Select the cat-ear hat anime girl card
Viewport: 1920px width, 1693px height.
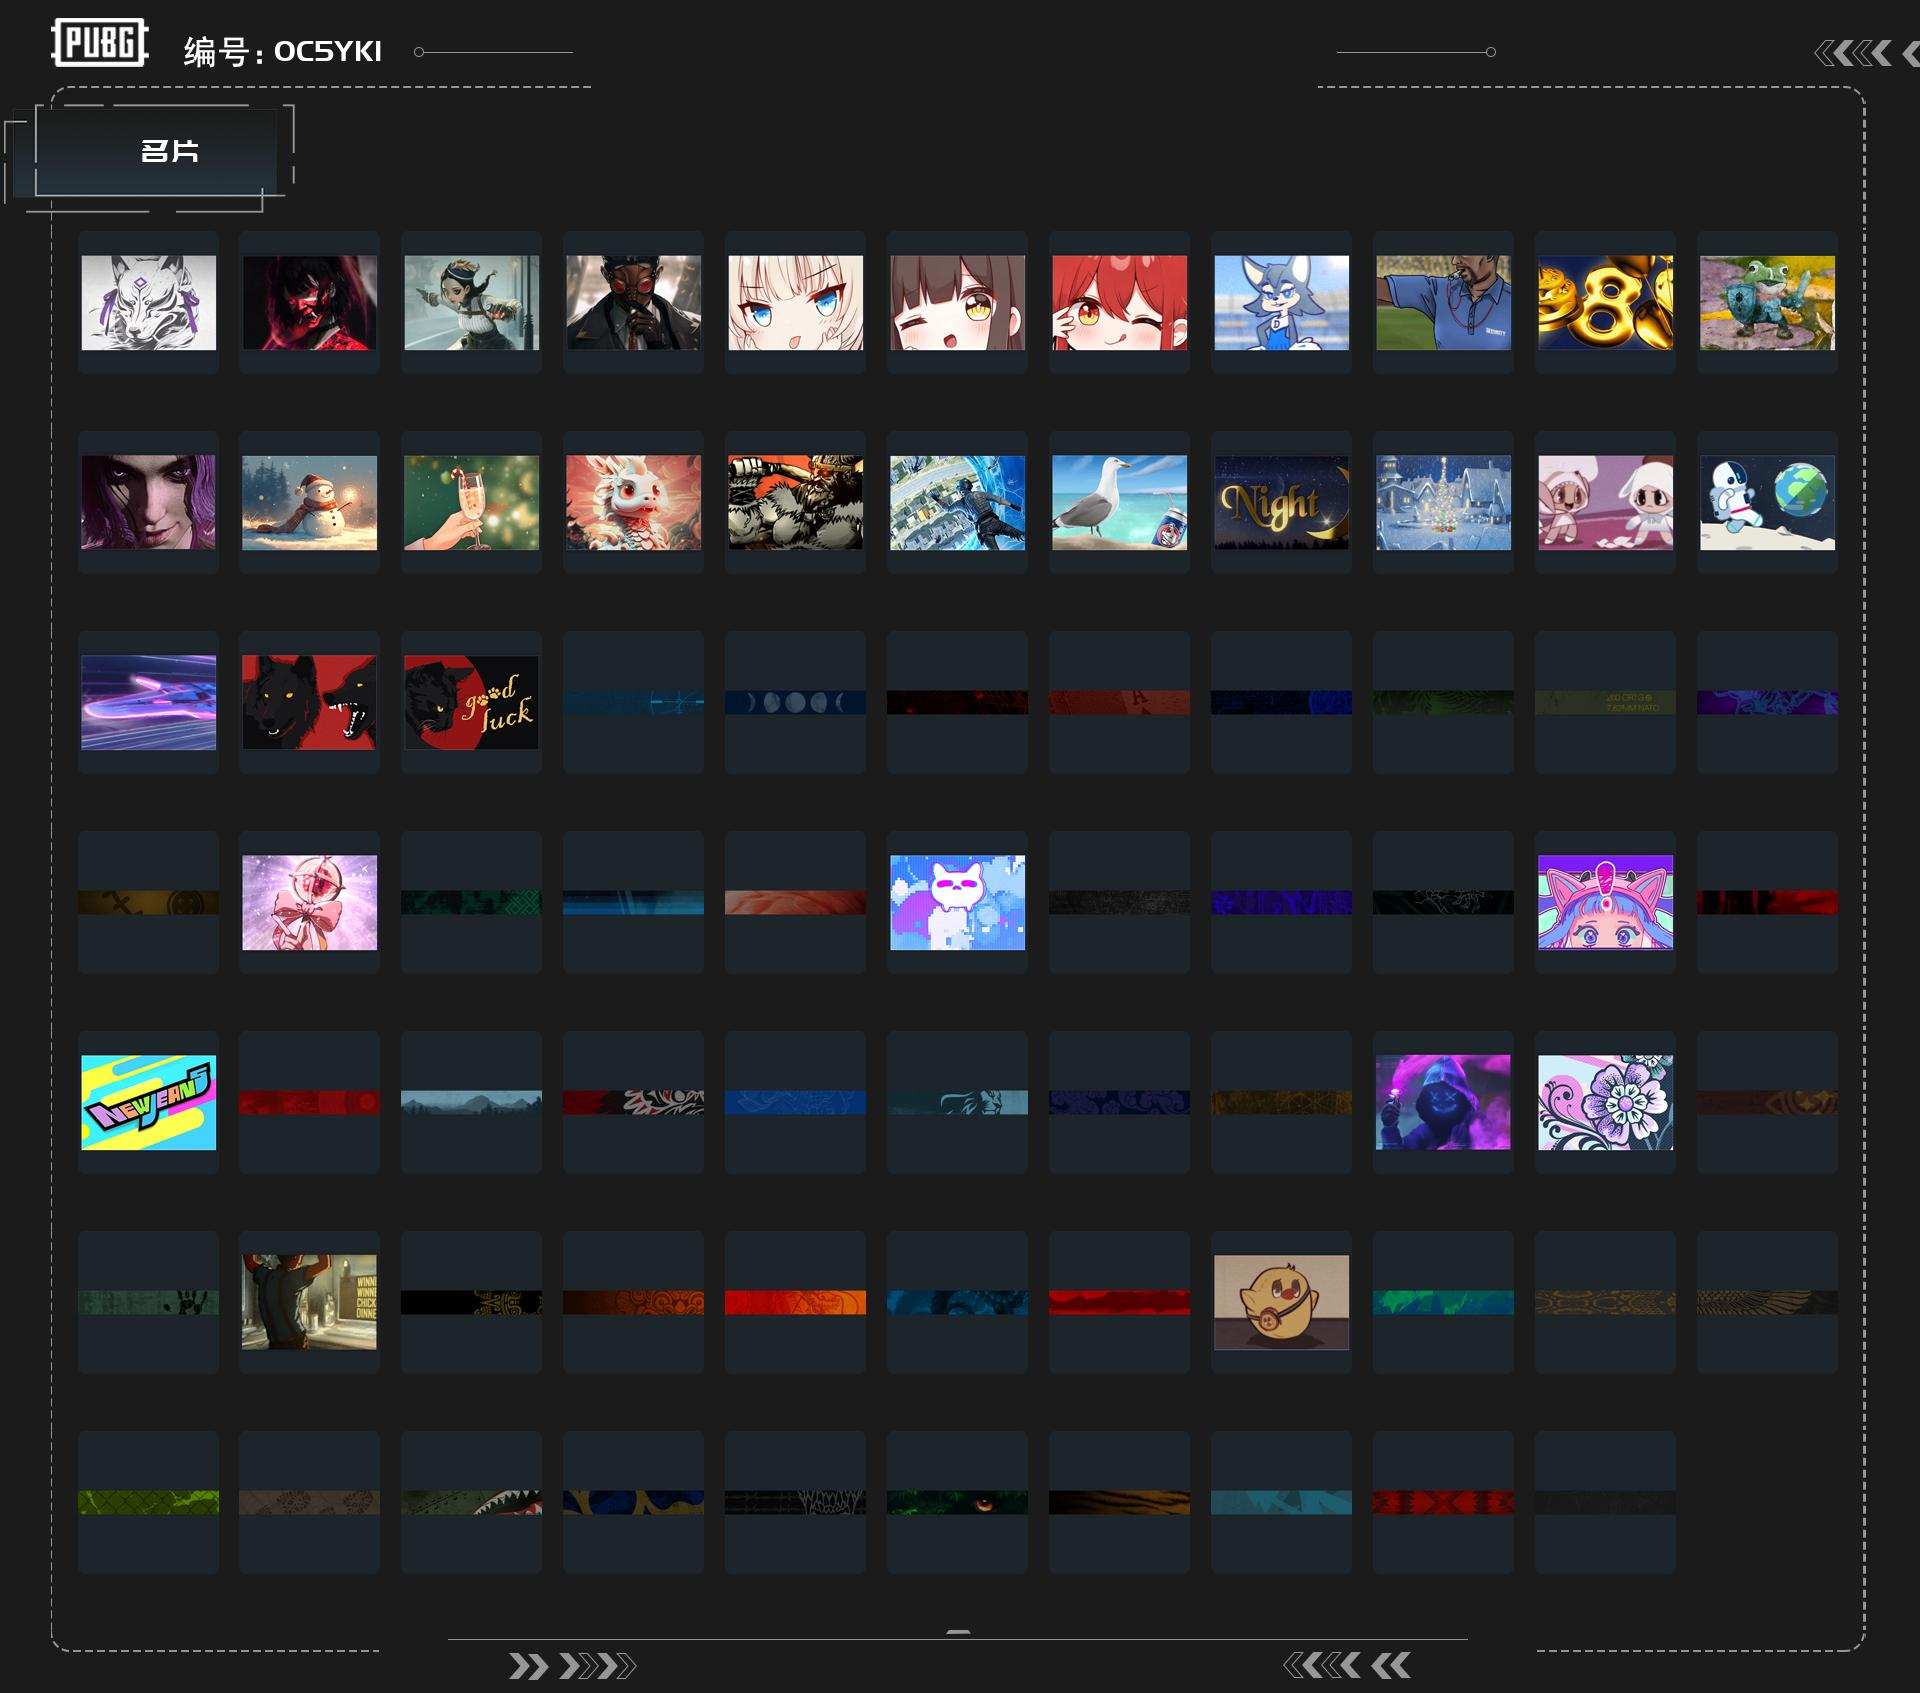point(1606,902)
